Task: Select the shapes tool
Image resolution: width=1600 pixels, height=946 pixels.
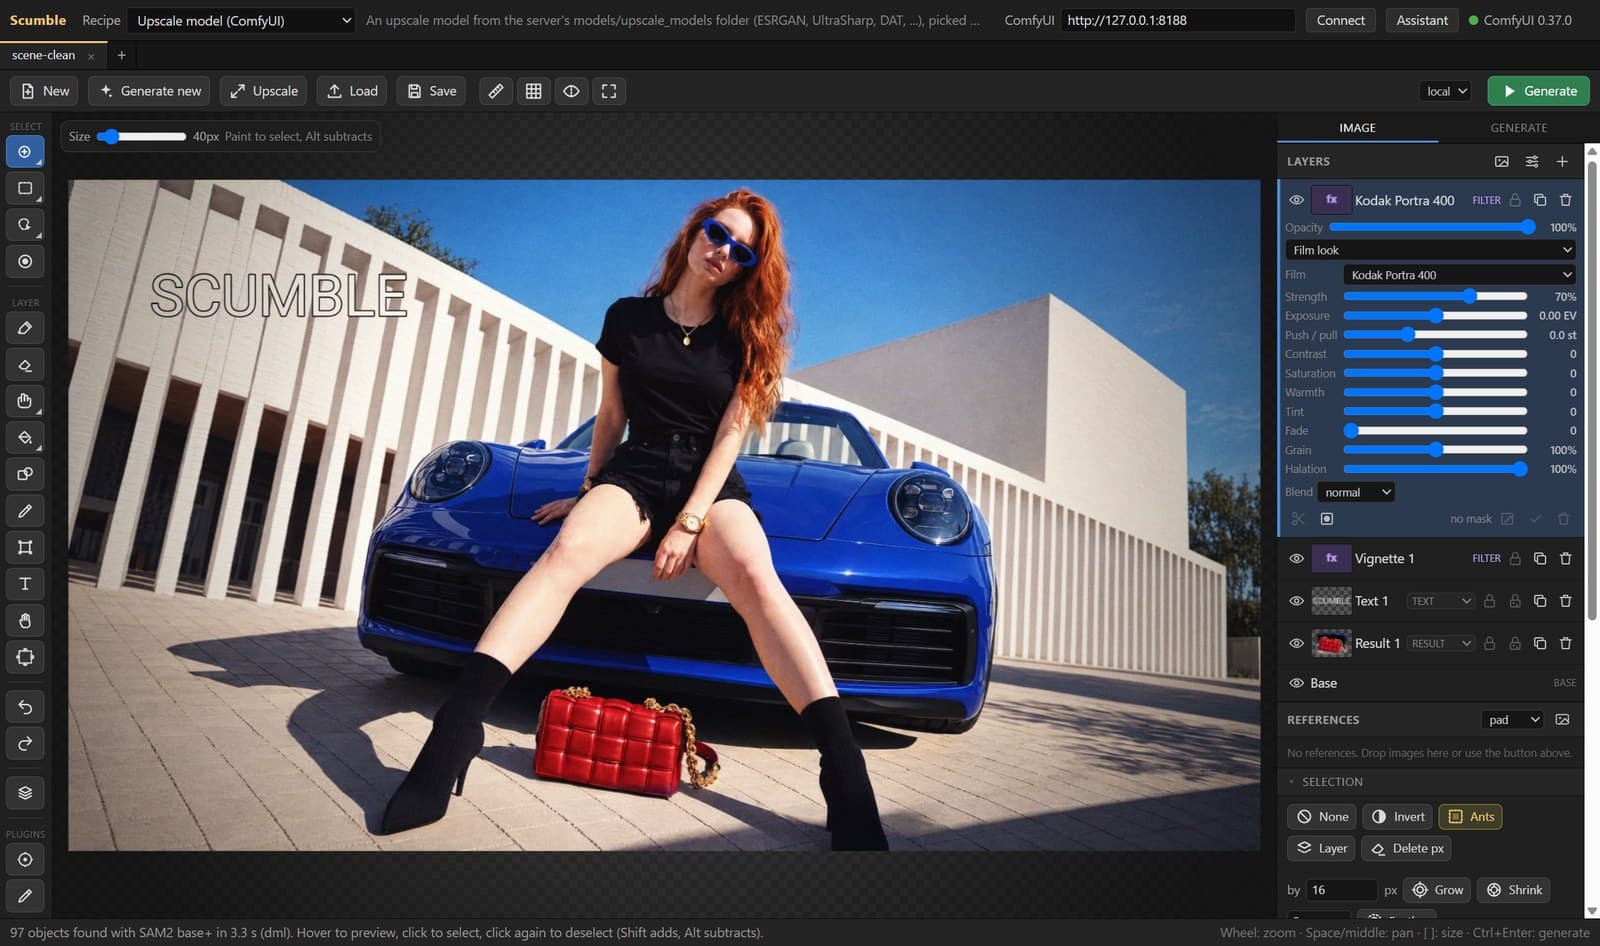Action: pos(25,474)
